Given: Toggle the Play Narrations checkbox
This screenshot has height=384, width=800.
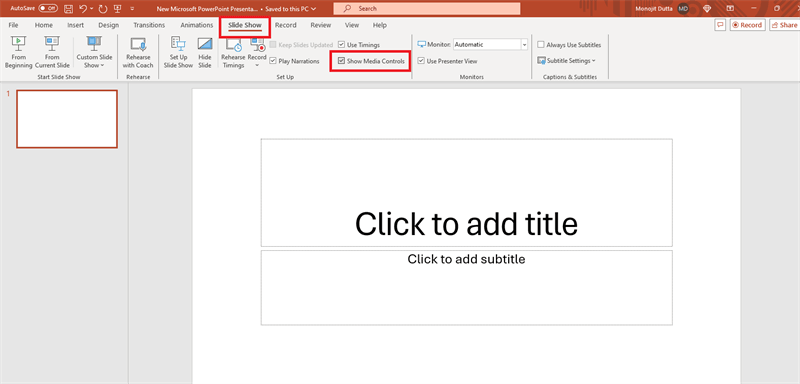Looking at the screenshot, I should point(273,61).
